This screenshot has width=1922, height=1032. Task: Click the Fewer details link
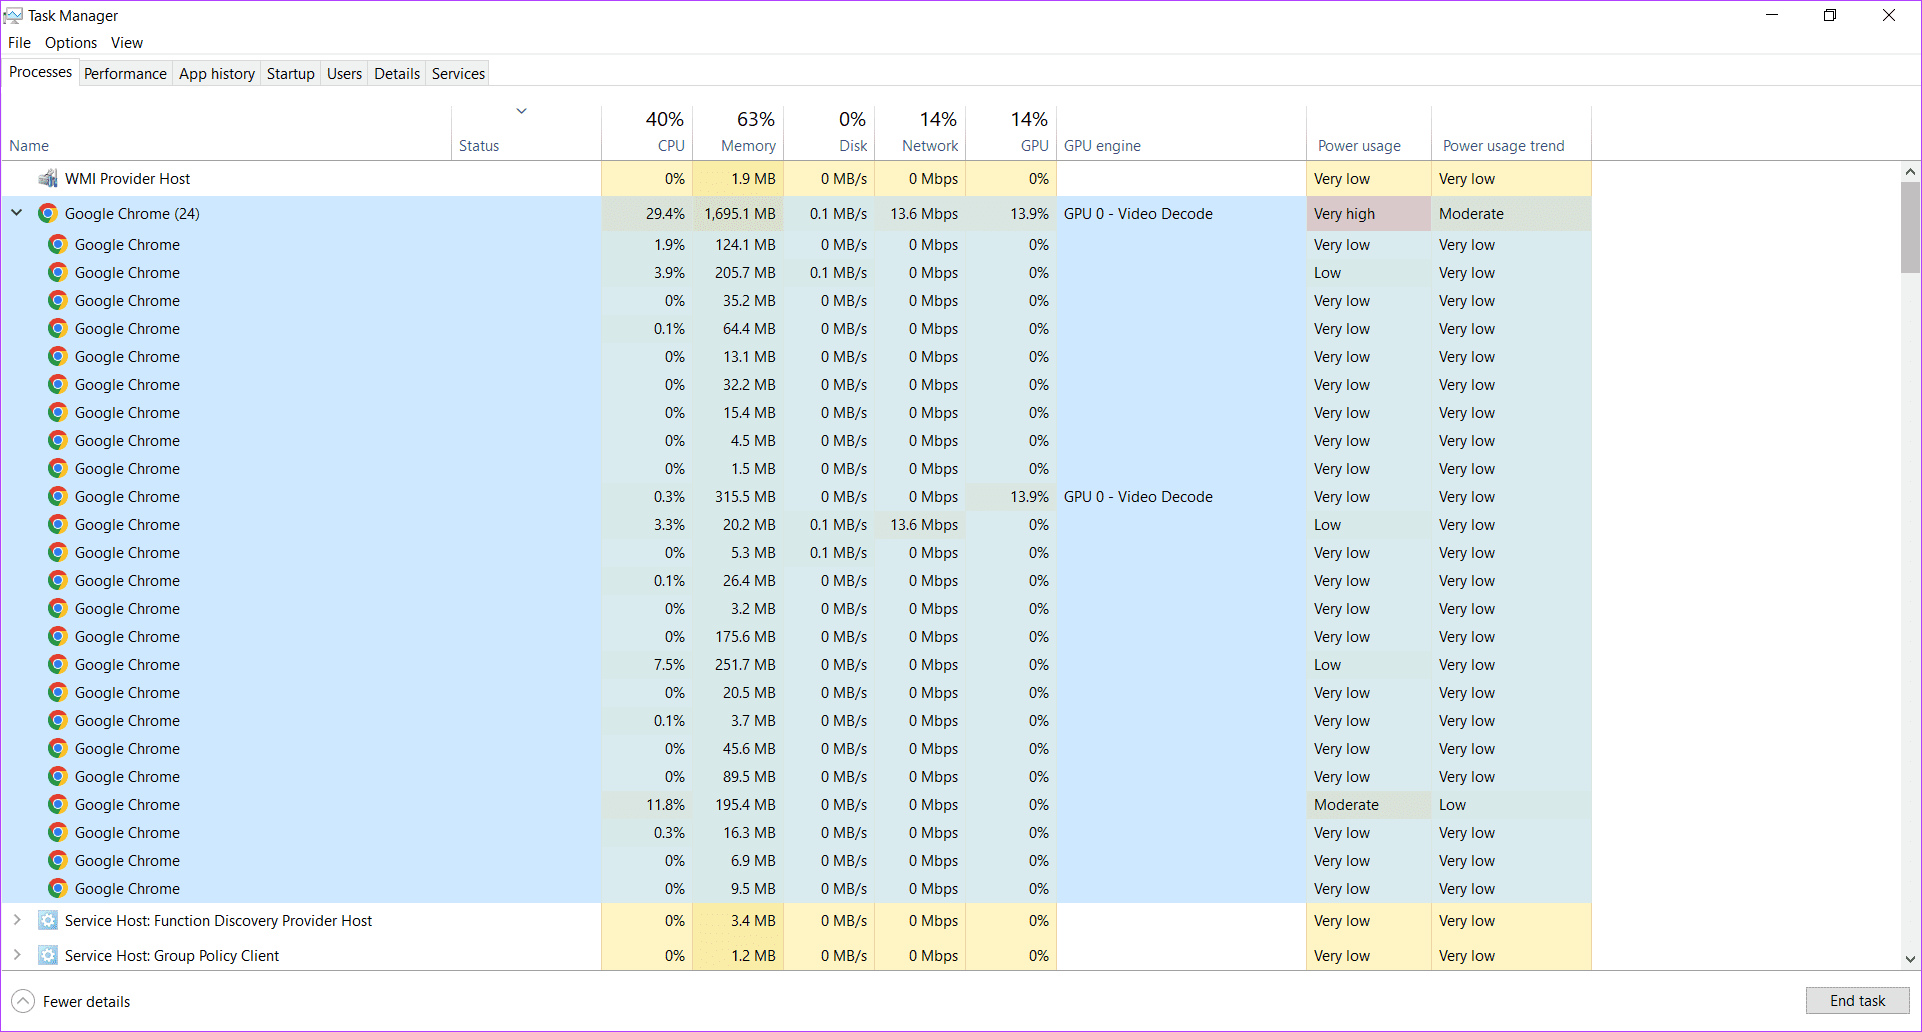click(87, 1001)
